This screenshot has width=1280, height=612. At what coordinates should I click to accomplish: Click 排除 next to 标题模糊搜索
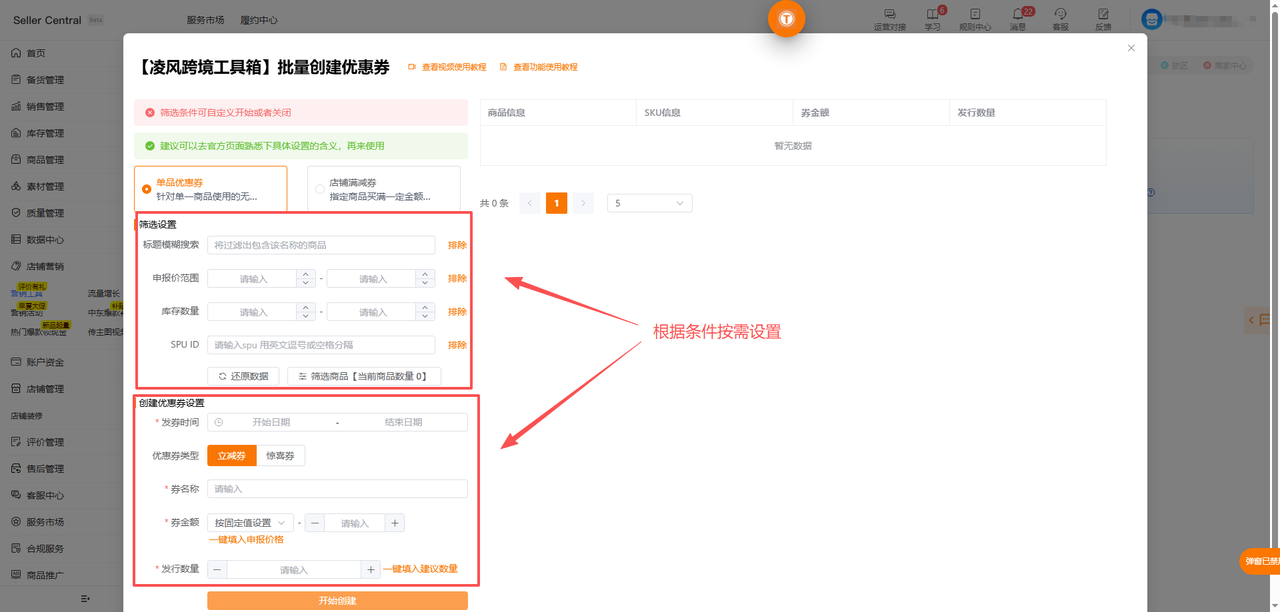[457, 245]
